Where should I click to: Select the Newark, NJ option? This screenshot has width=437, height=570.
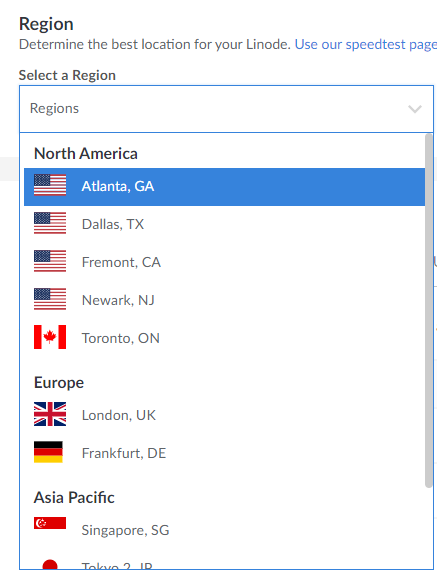(224, 300)
